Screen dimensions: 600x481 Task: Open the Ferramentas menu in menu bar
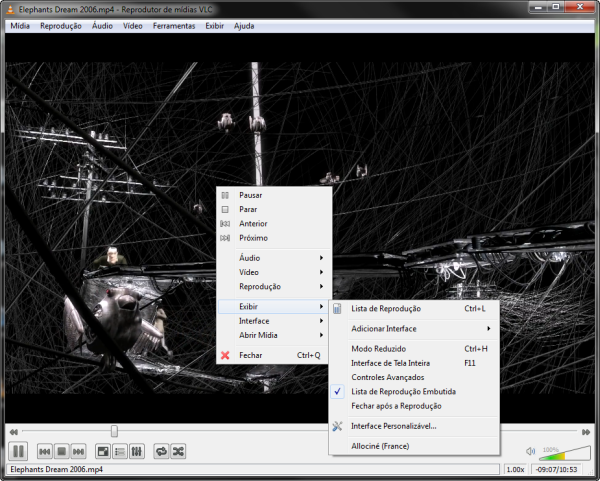tap(174, 25)
